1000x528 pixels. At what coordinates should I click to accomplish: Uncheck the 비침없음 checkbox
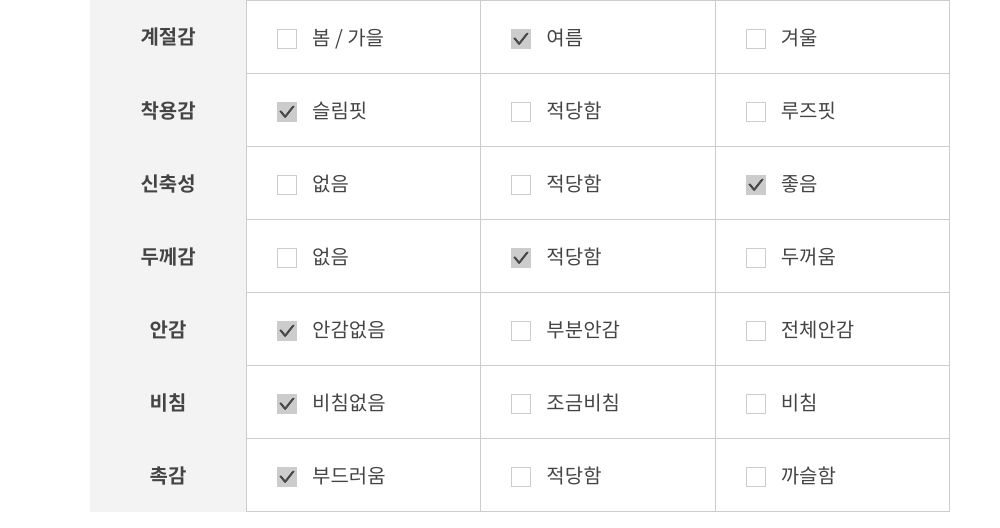pos(287,404)
